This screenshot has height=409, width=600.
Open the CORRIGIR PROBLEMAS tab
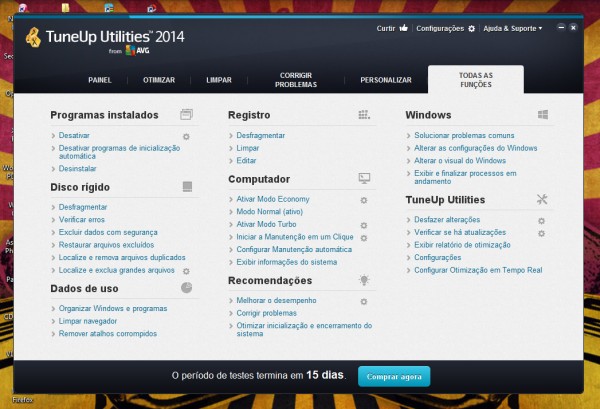click(296, 80)
